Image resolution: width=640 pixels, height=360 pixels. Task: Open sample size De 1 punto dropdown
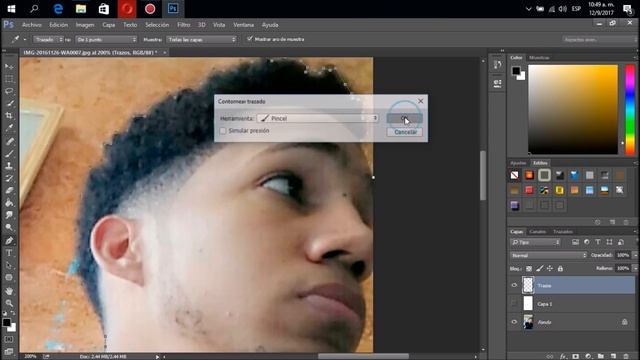[106, 39]
